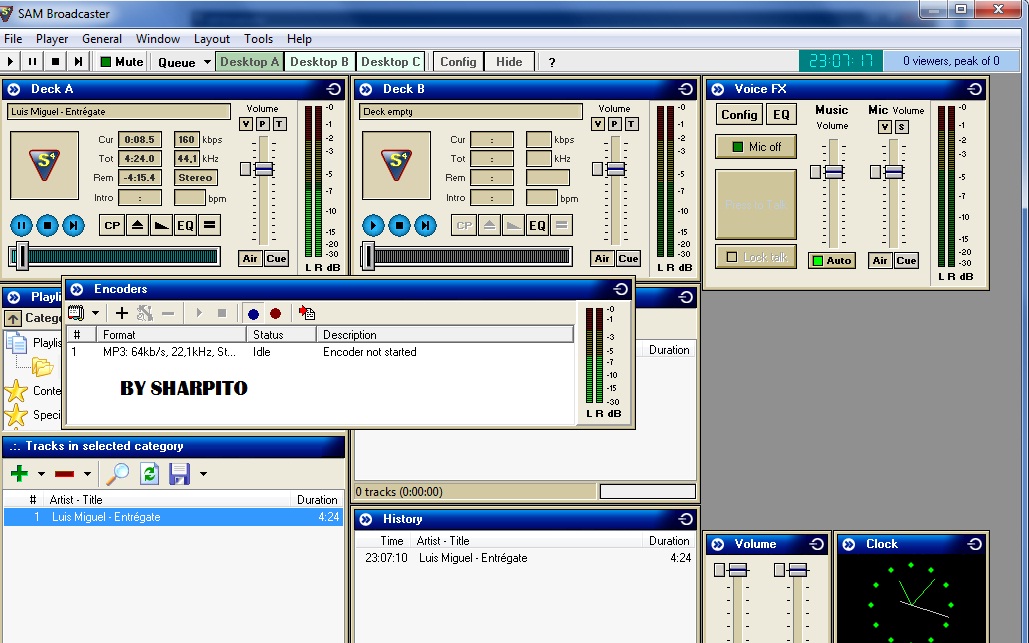
Task: Collapse Deck A panel via header arrow icon
Action: pos(14,89)
